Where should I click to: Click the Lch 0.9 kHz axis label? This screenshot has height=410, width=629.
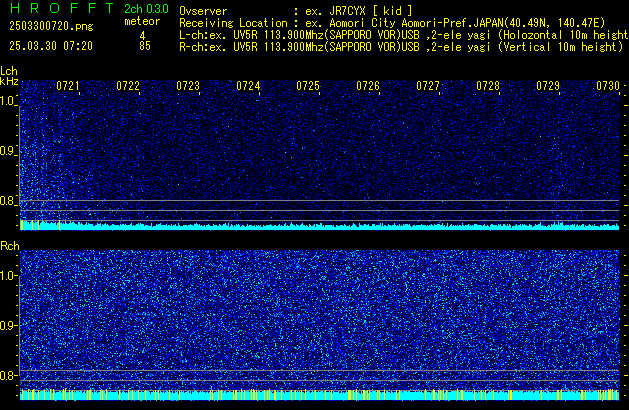(8, 151)
